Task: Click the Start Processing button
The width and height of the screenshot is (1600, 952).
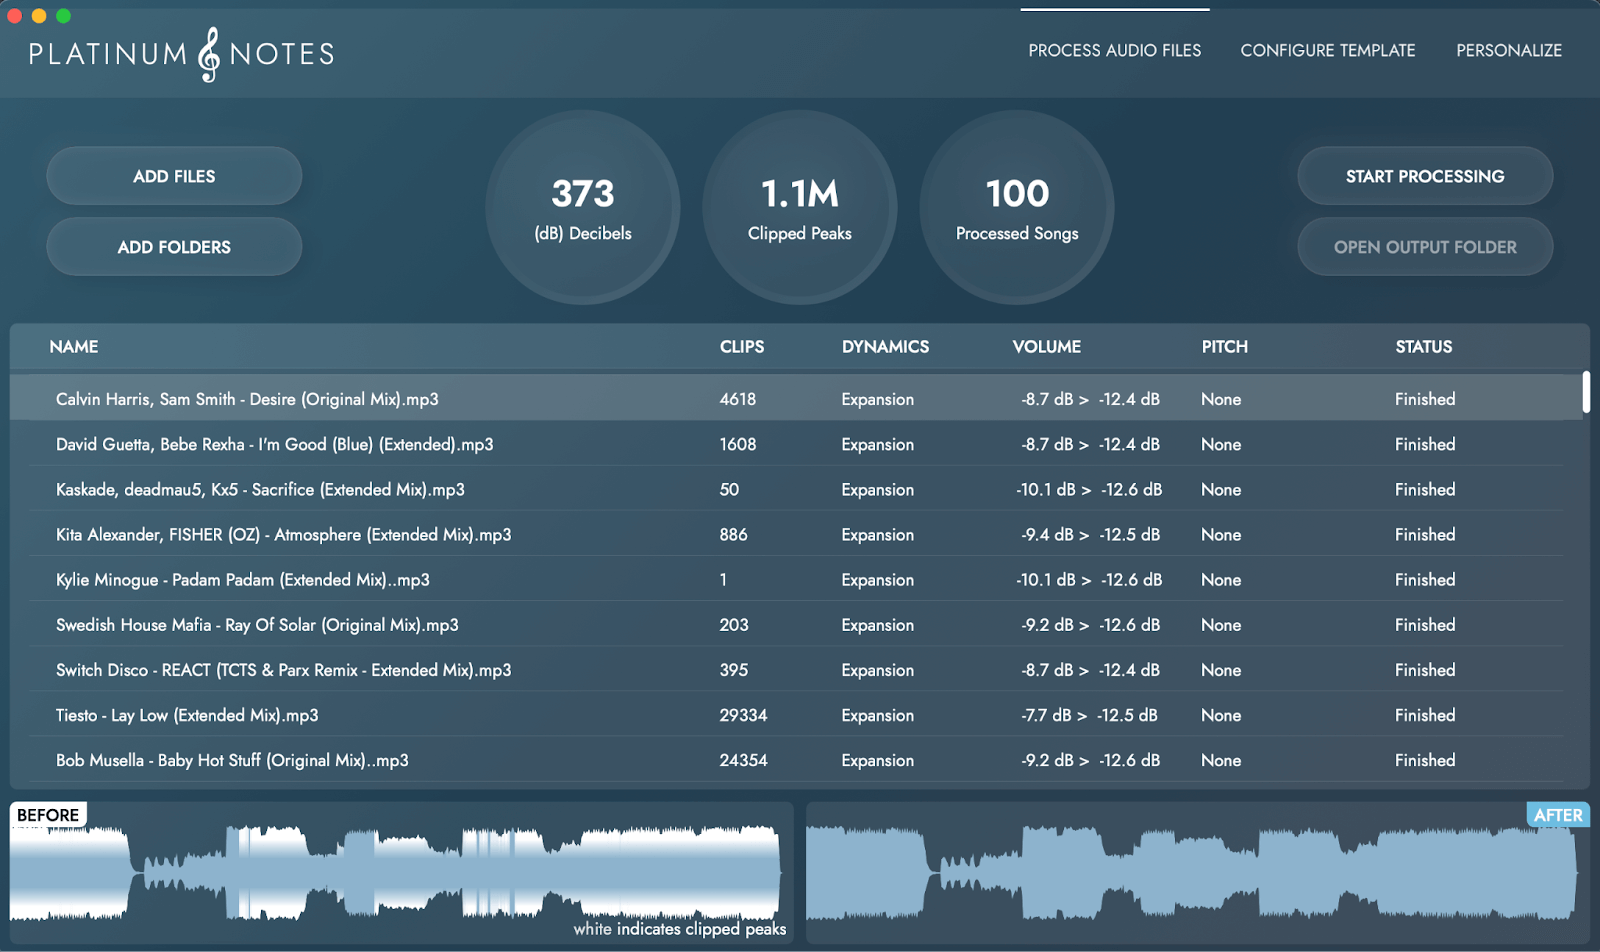Action: (1424, 176)
